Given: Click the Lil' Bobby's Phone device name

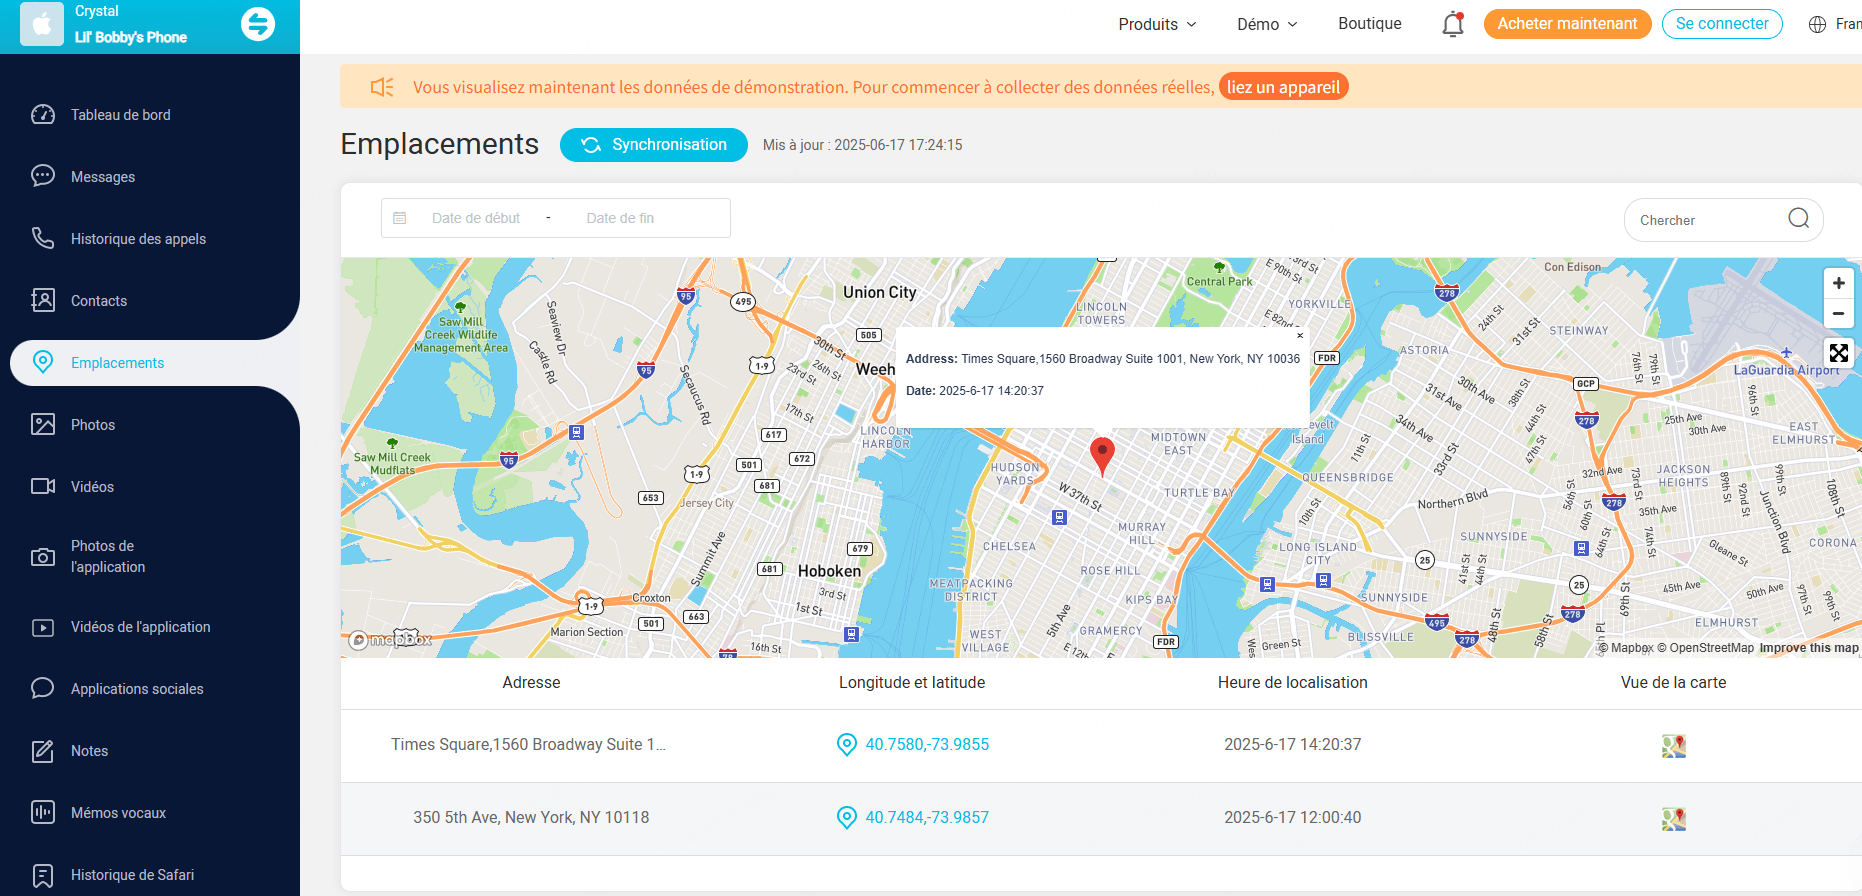Looking at the screenshot, I should tap(131, 37).
